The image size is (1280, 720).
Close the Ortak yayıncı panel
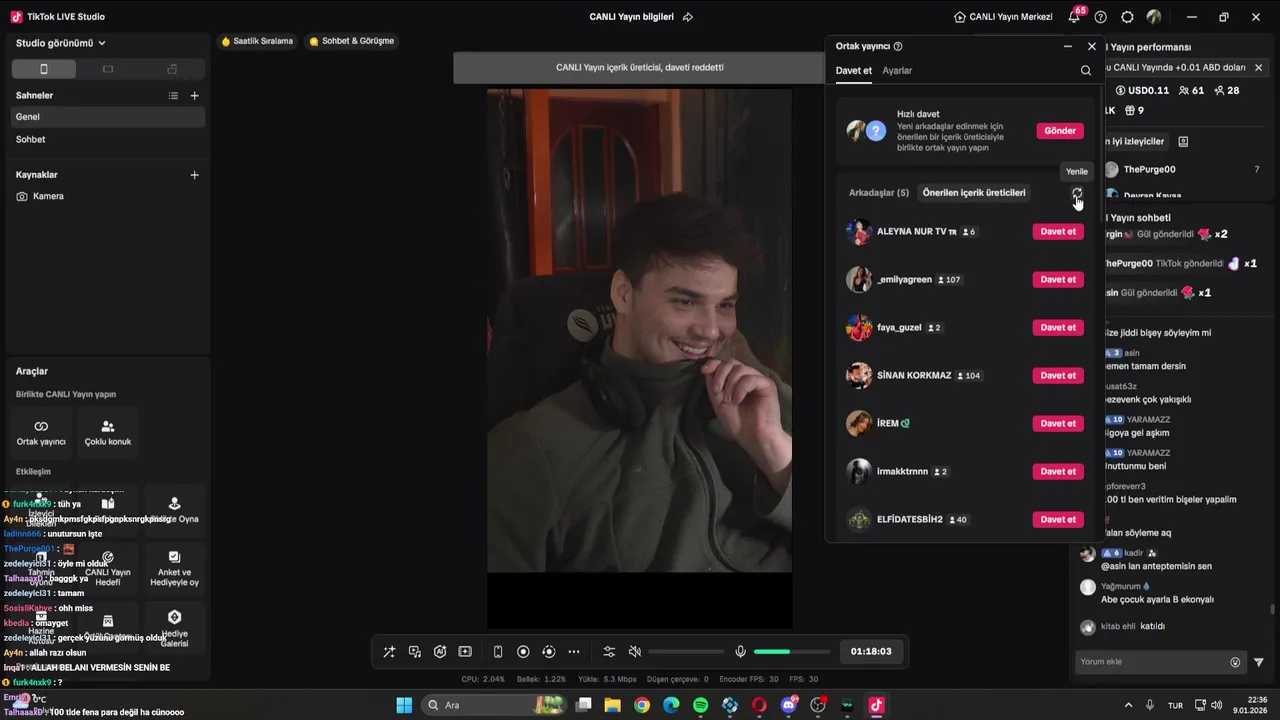coord(1092,46)
